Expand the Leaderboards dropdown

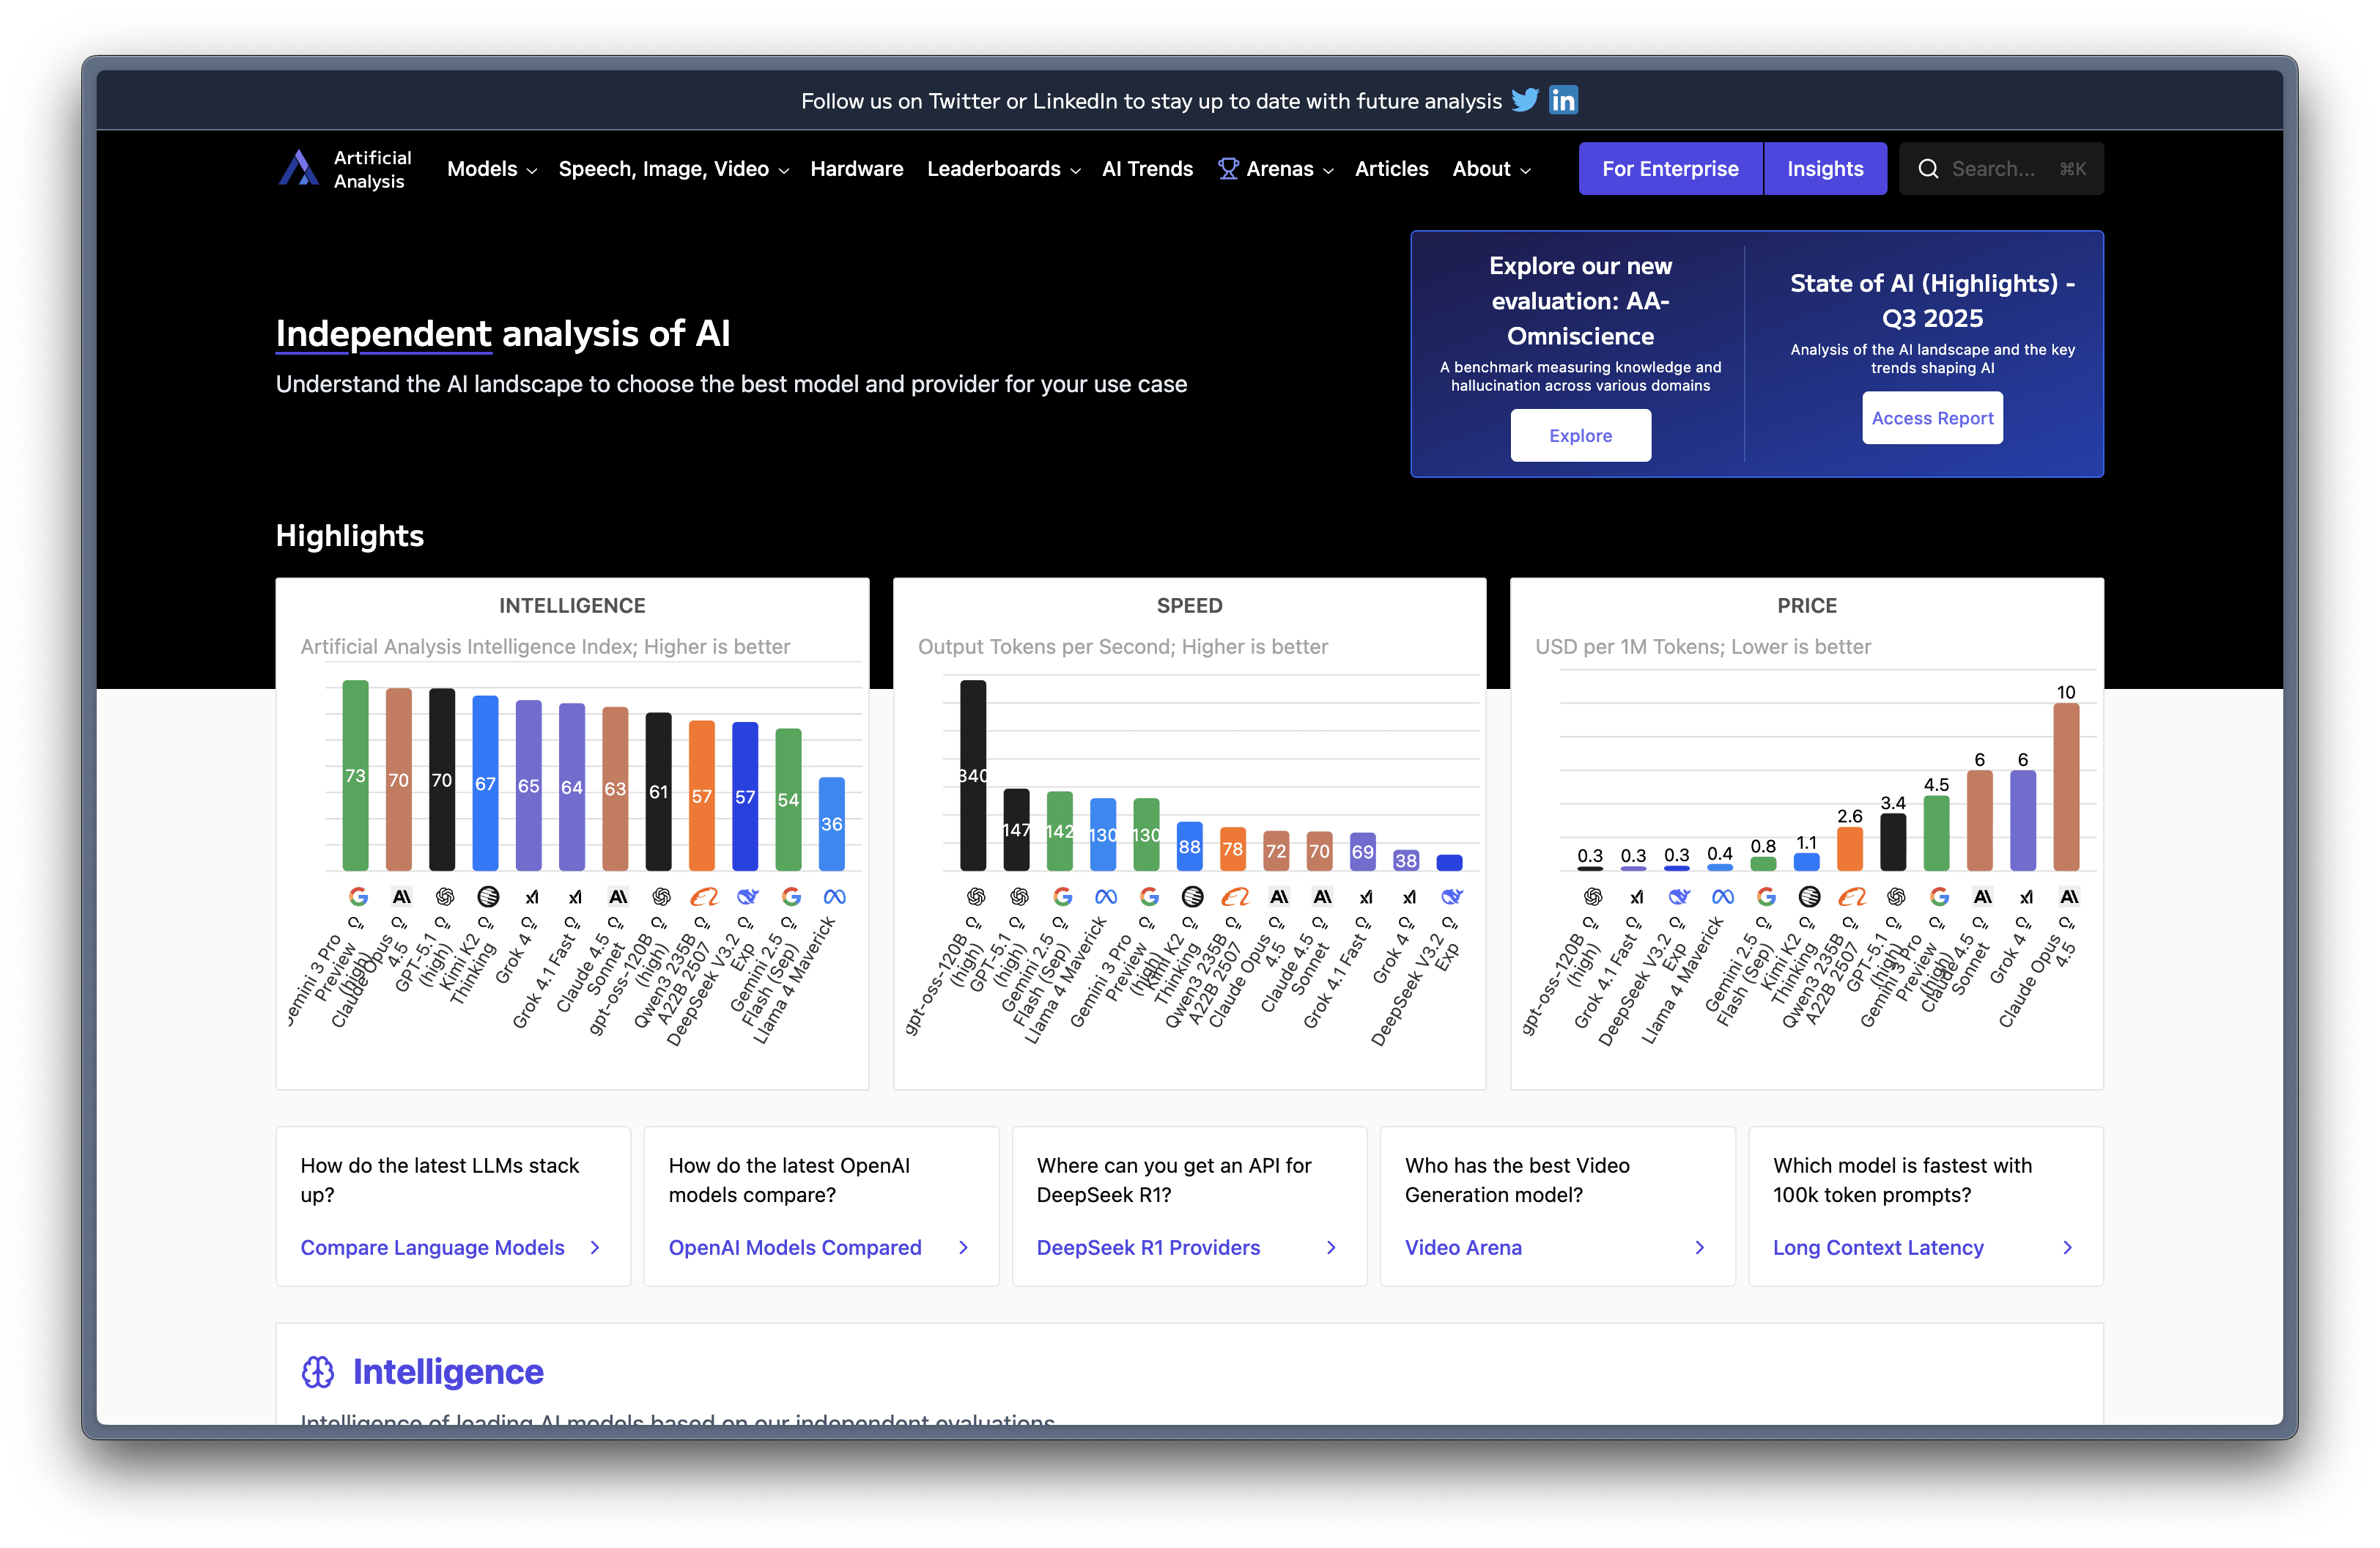(1003, 169)
